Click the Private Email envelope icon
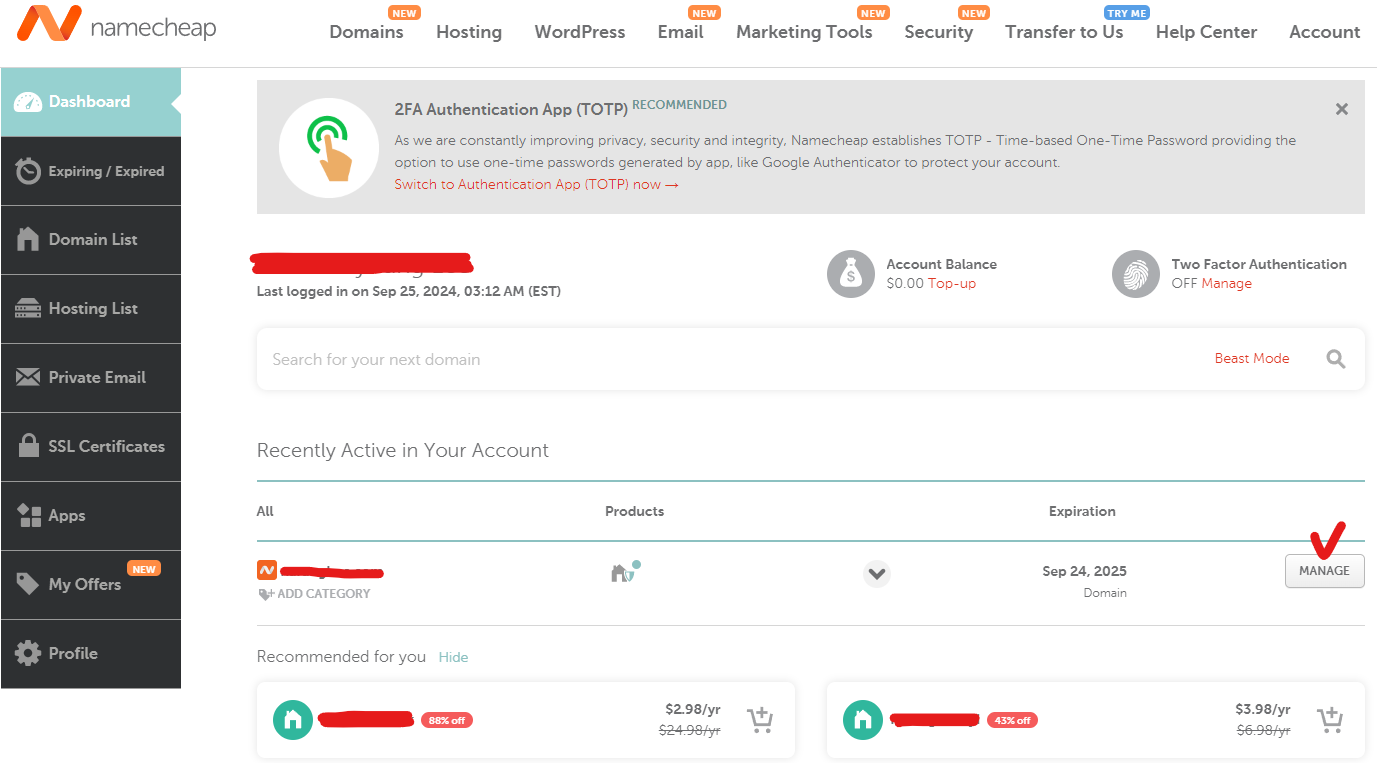Viewport: 1377px width, 763px height. click(28, 378)
